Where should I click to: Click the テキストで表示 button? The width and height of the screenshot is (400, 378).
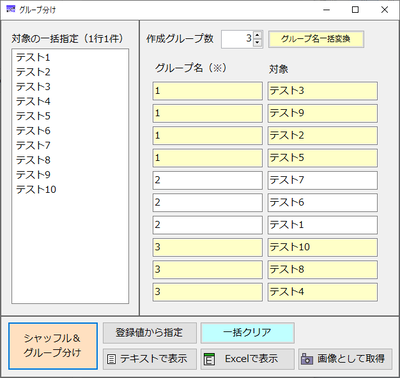tap(150, 359)
